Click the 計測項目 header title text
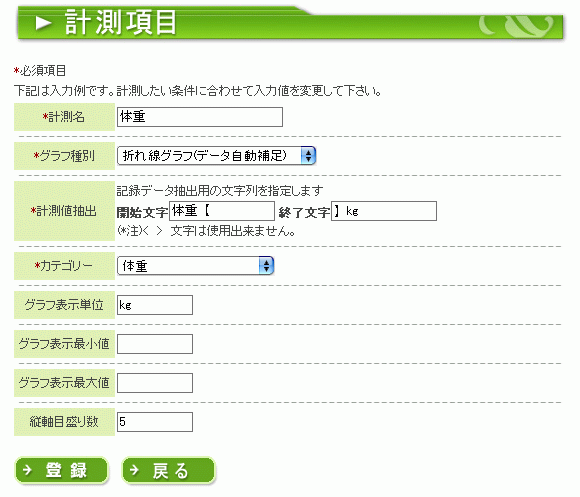Screen dimensions: 580x497 click(121, 23)
